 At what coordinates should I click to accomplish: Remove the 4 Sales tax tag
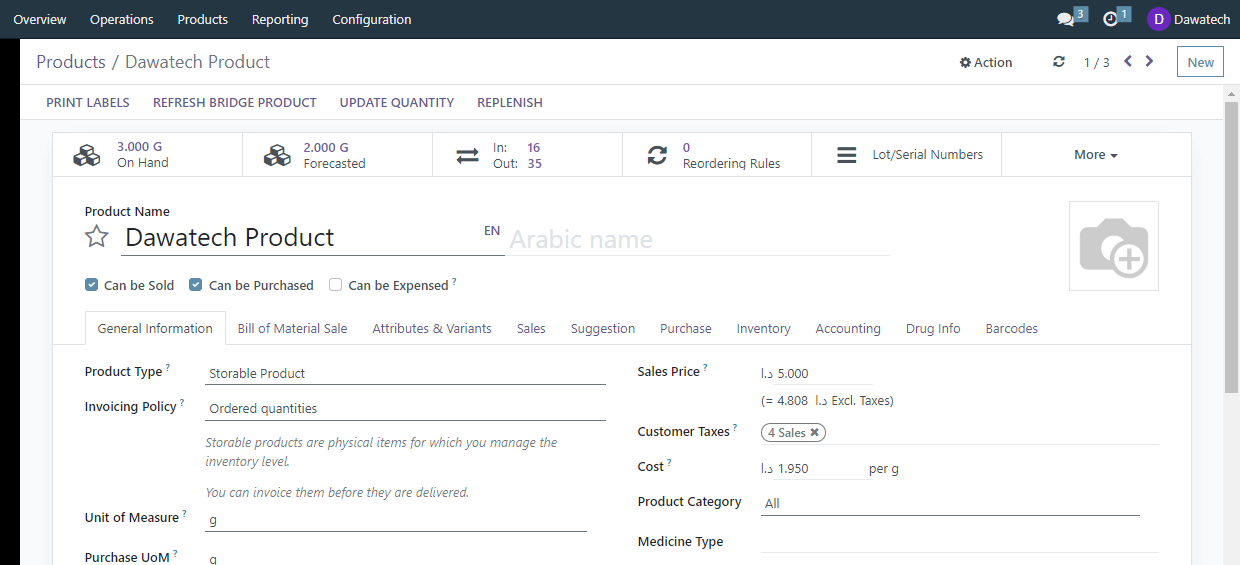coord(815,432)
